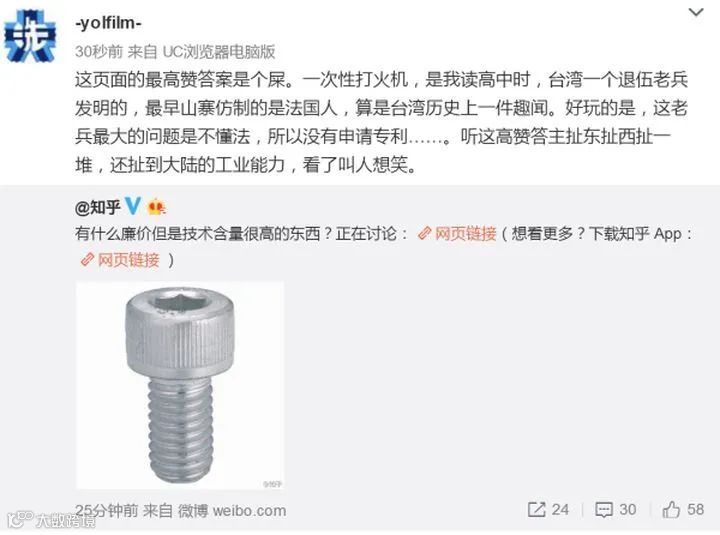The height and width of the screenshot is (535, 720).
Task: Open the comment bubble icon
Action: (x=603, y=510)
